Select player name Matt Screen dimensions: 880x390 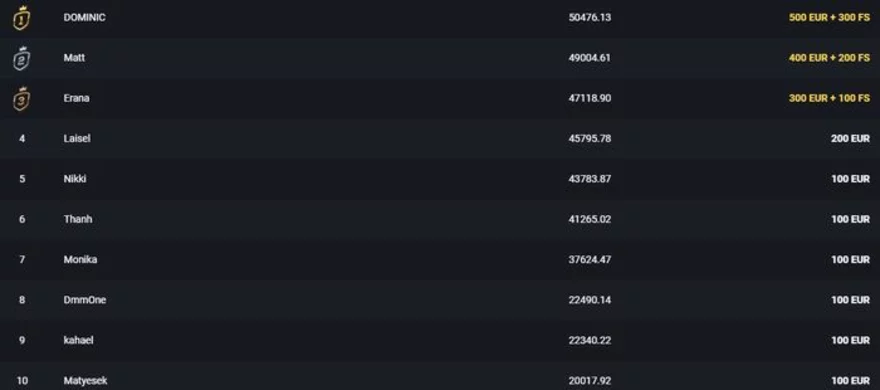(74, 58)
